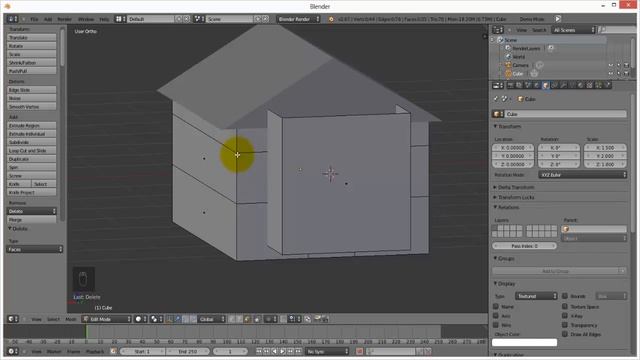Toggle visibility eye for the Cube in outliner

point(611,74)
